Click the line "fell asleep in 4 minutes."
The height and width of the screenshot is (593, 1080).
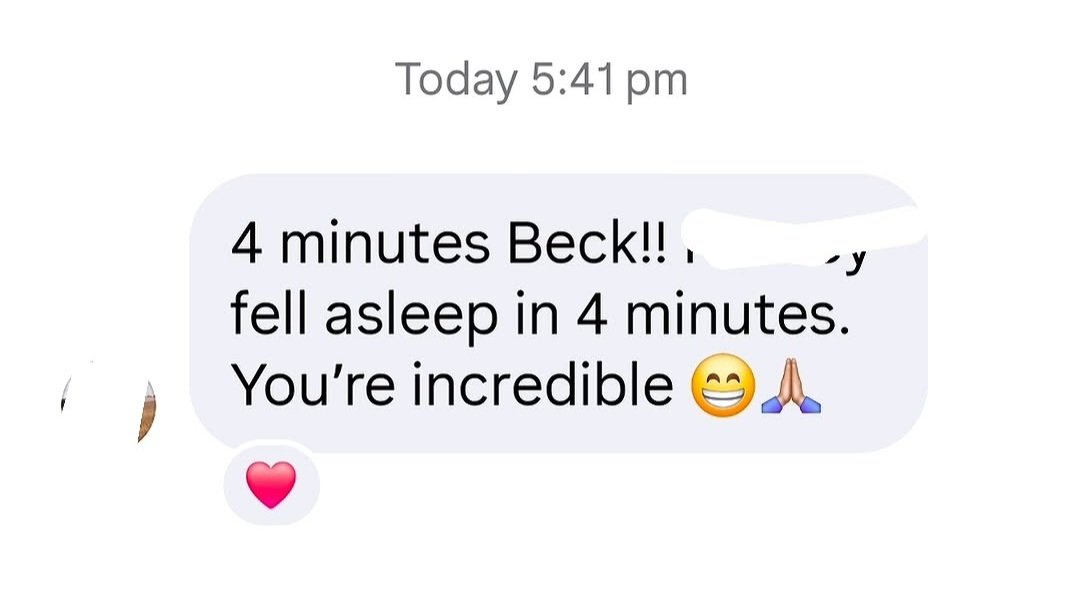coord(540,315)
